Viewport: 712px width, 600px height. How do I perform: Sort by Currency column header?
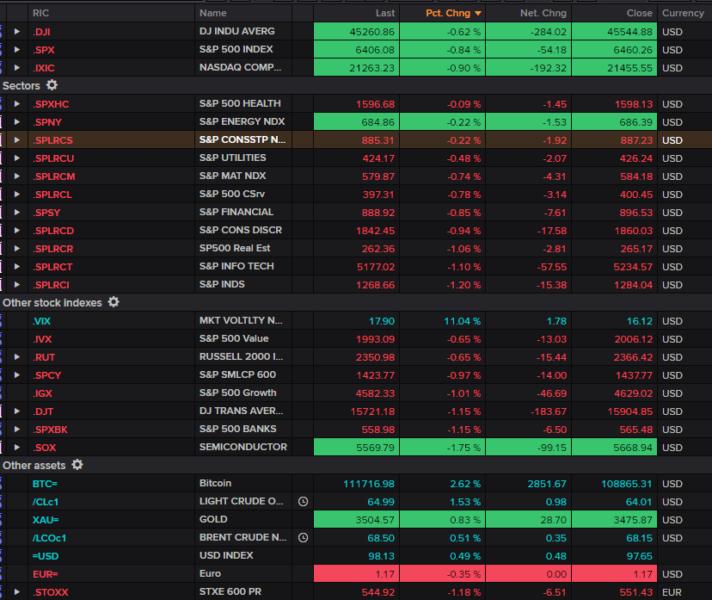[x=682, y=13]
